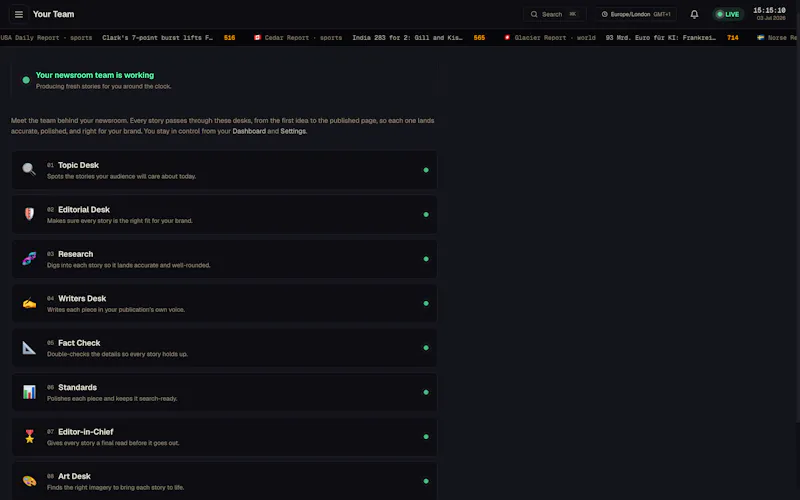
Task: Click the 15:15:10 clock display
Action: [x=769, y=10]
